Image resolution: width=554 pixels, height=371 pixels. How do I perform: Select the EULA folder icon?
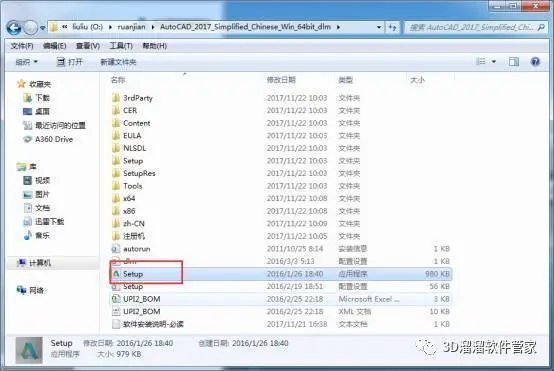coord(116,136)
